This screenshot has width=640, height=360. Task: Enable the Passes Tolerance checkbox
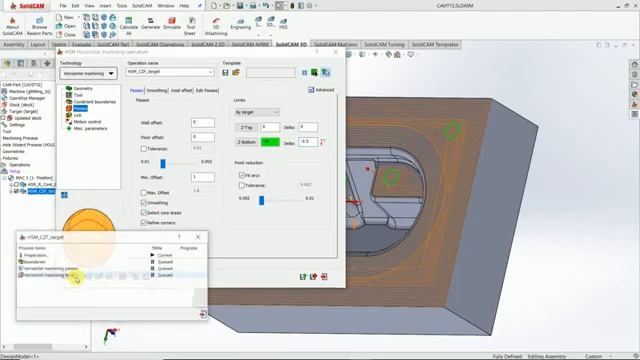click(144, 149)
